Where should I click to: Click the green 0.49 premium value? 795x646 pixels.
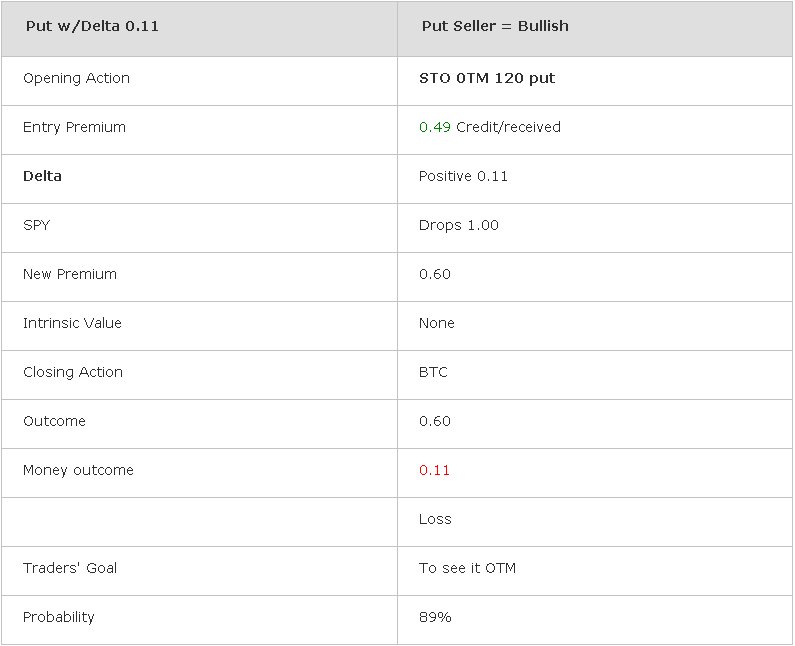(x=435, y=127)
